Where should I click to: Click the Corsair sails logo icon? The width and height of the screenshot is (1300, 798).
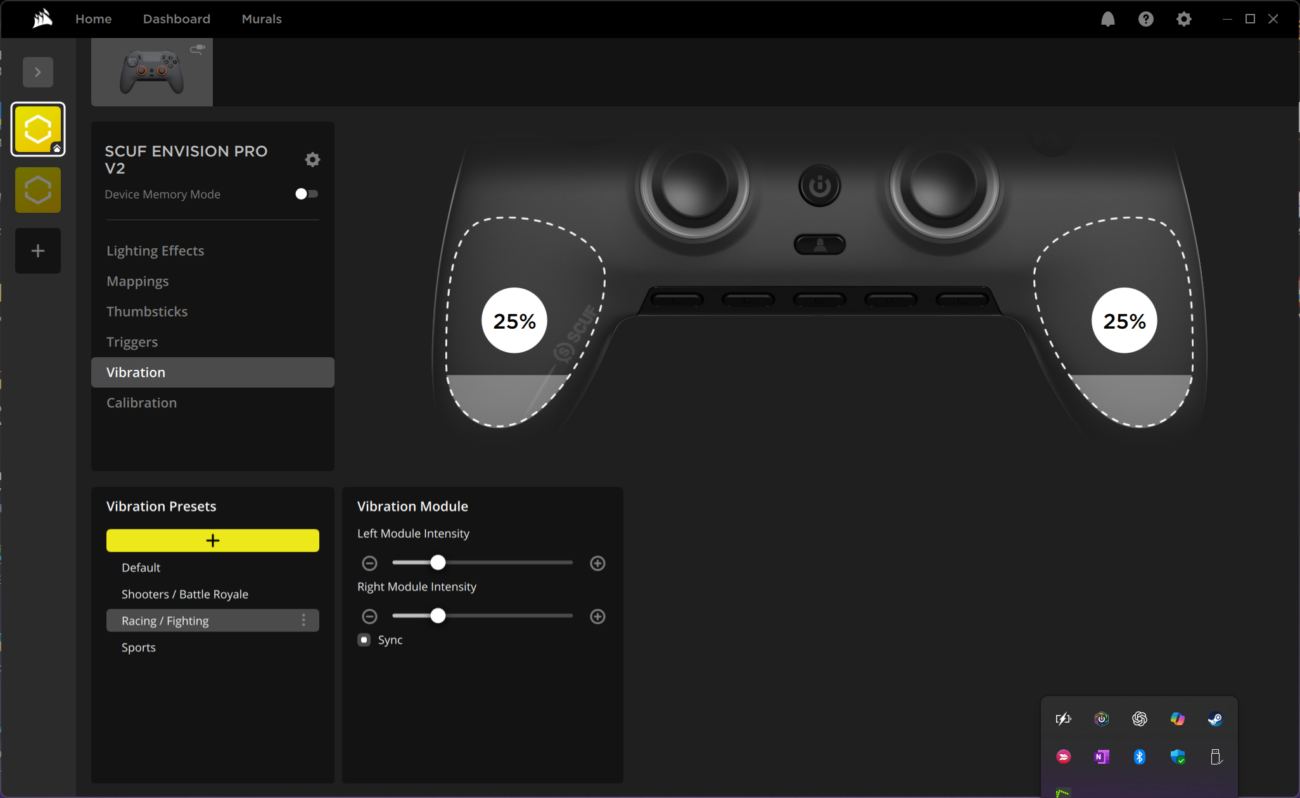tap(42, 18)
